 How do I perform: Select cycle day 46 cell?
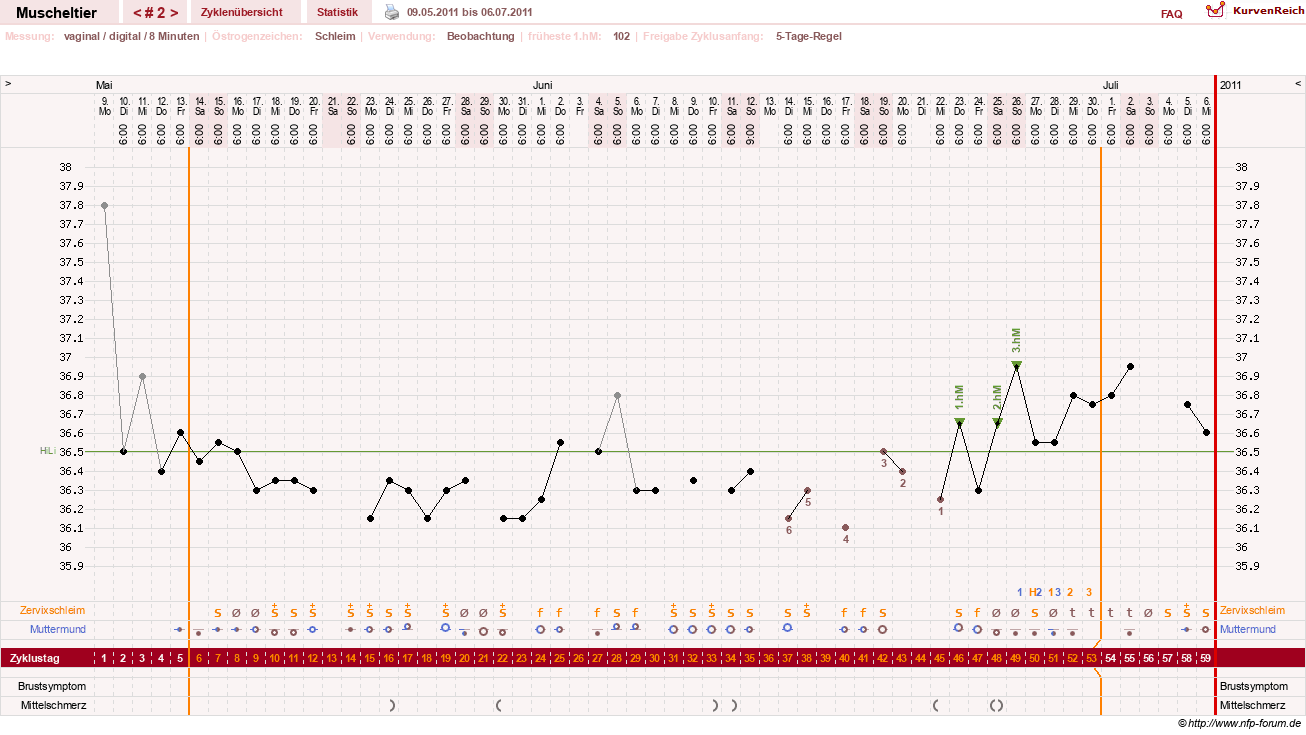[x=959, y=658]
